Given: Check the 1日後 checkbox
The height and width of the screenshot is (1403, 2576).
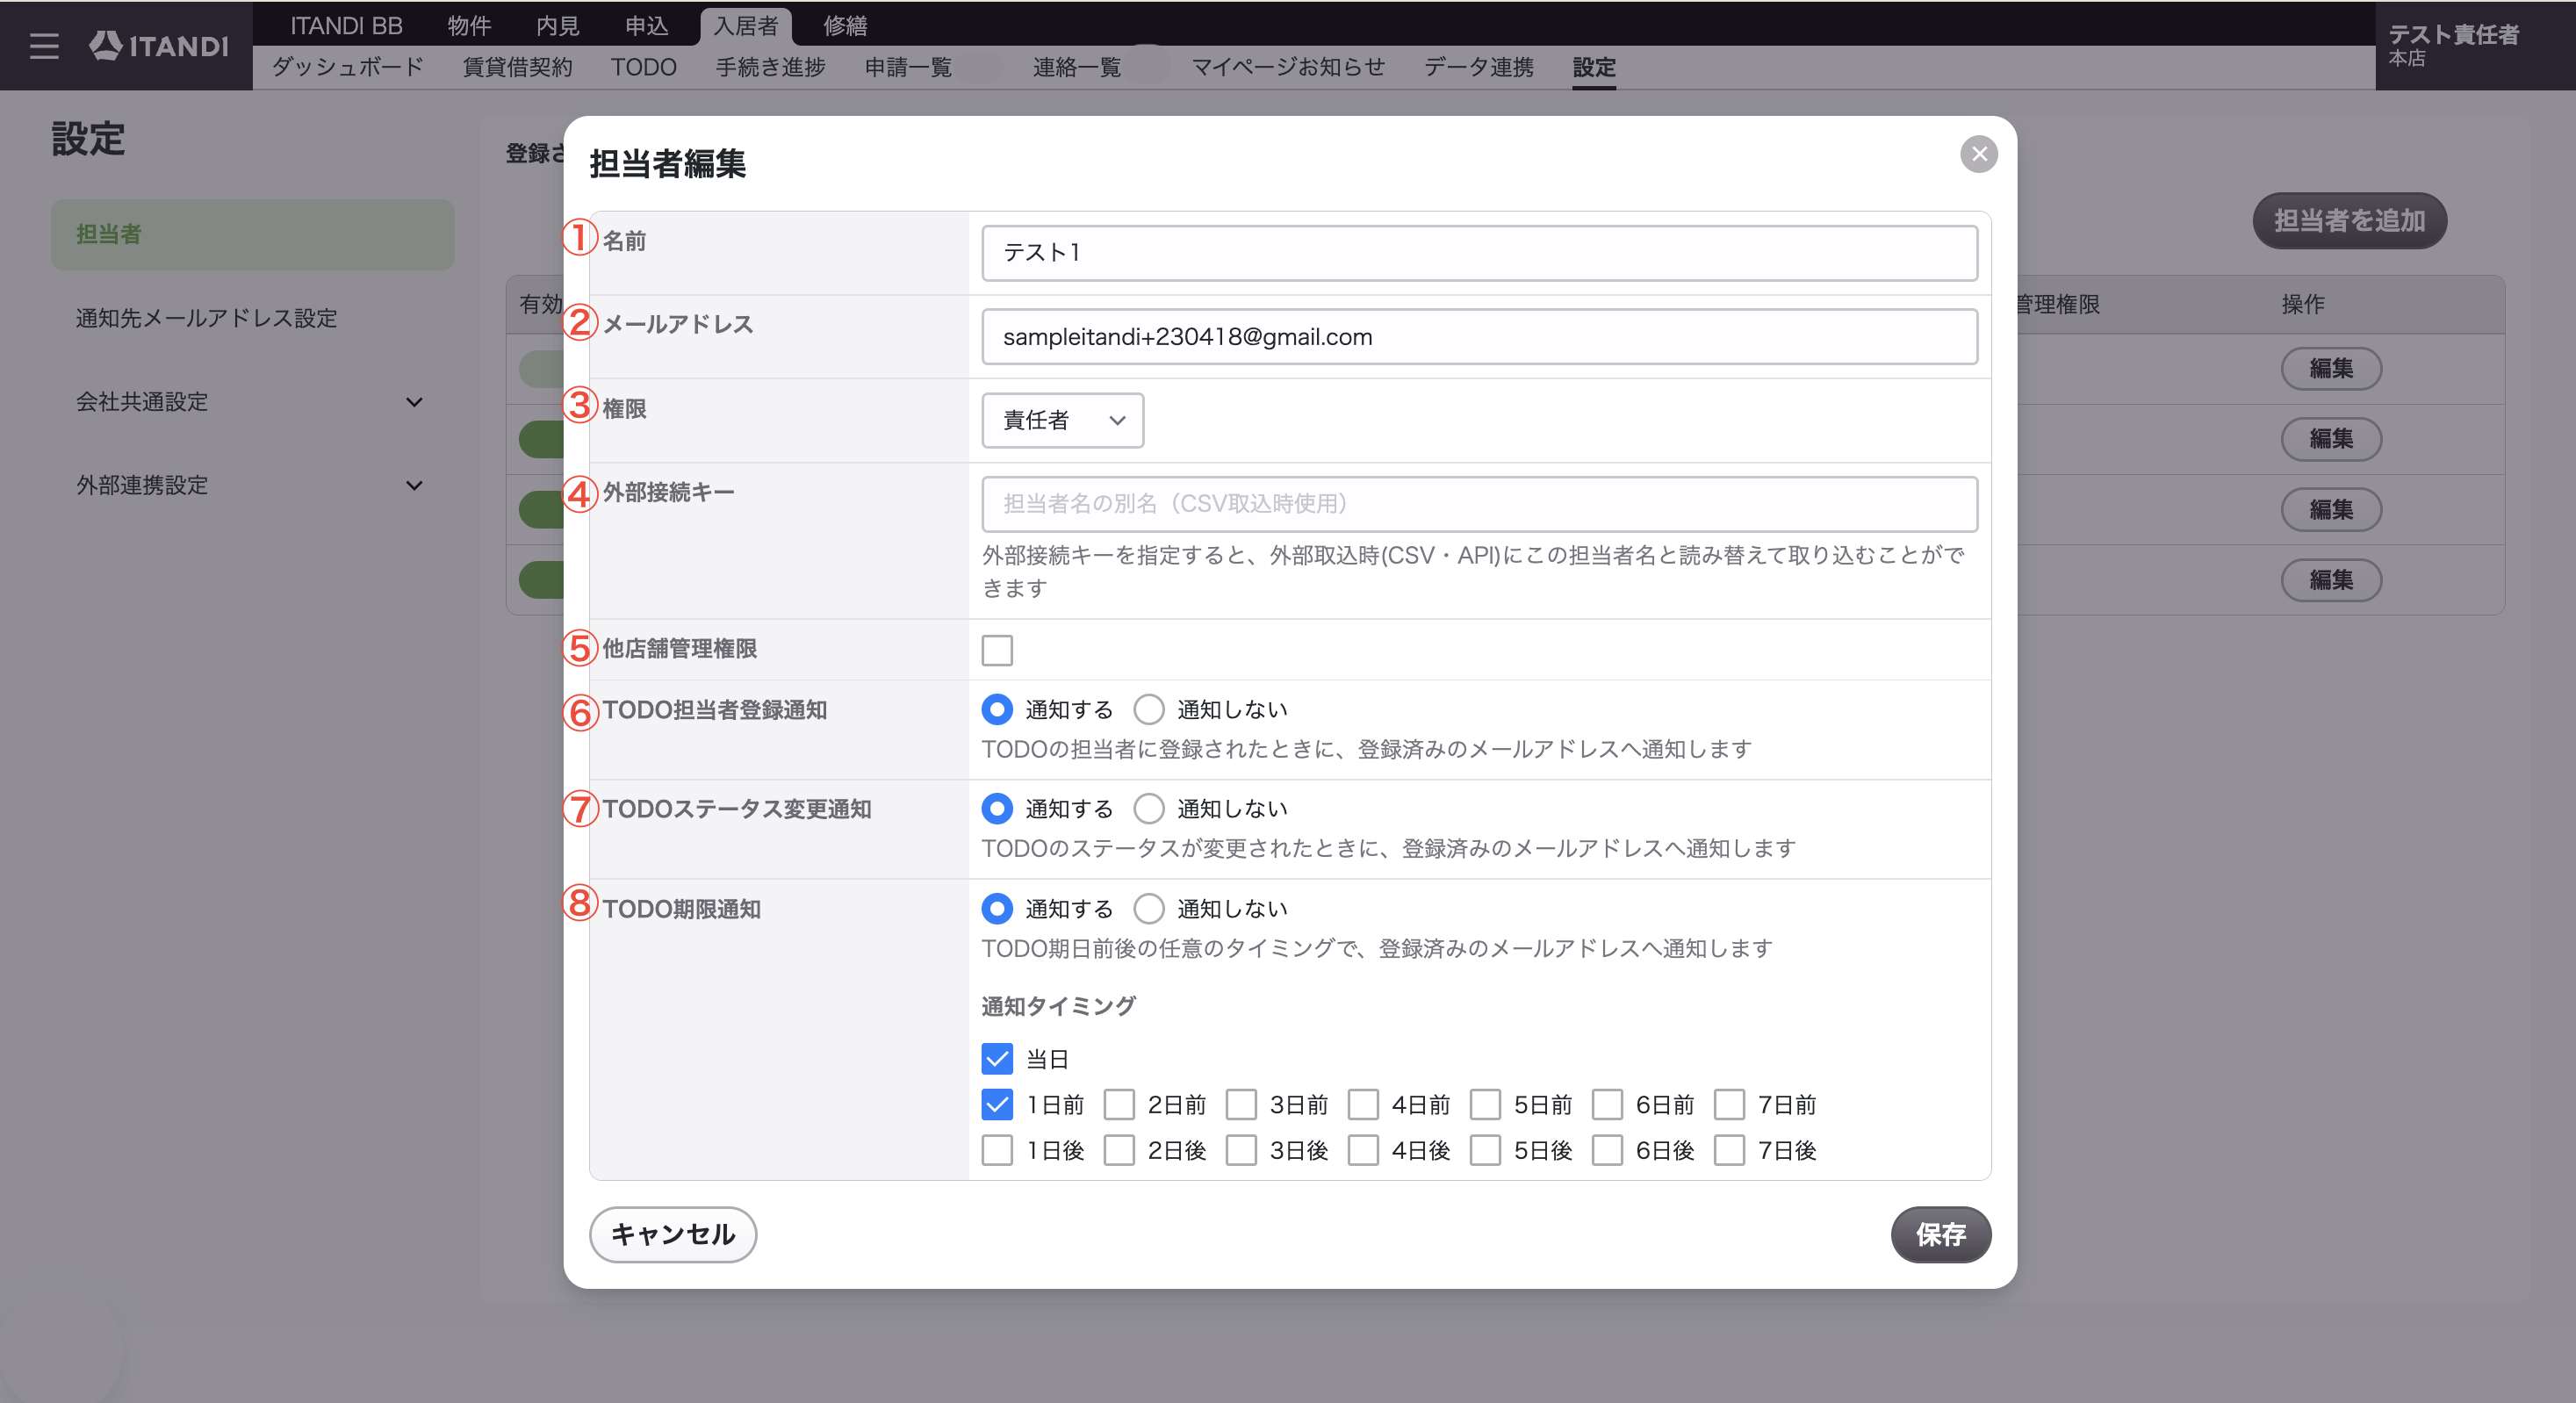Looking at the screenshot, I should [997, 1151].
